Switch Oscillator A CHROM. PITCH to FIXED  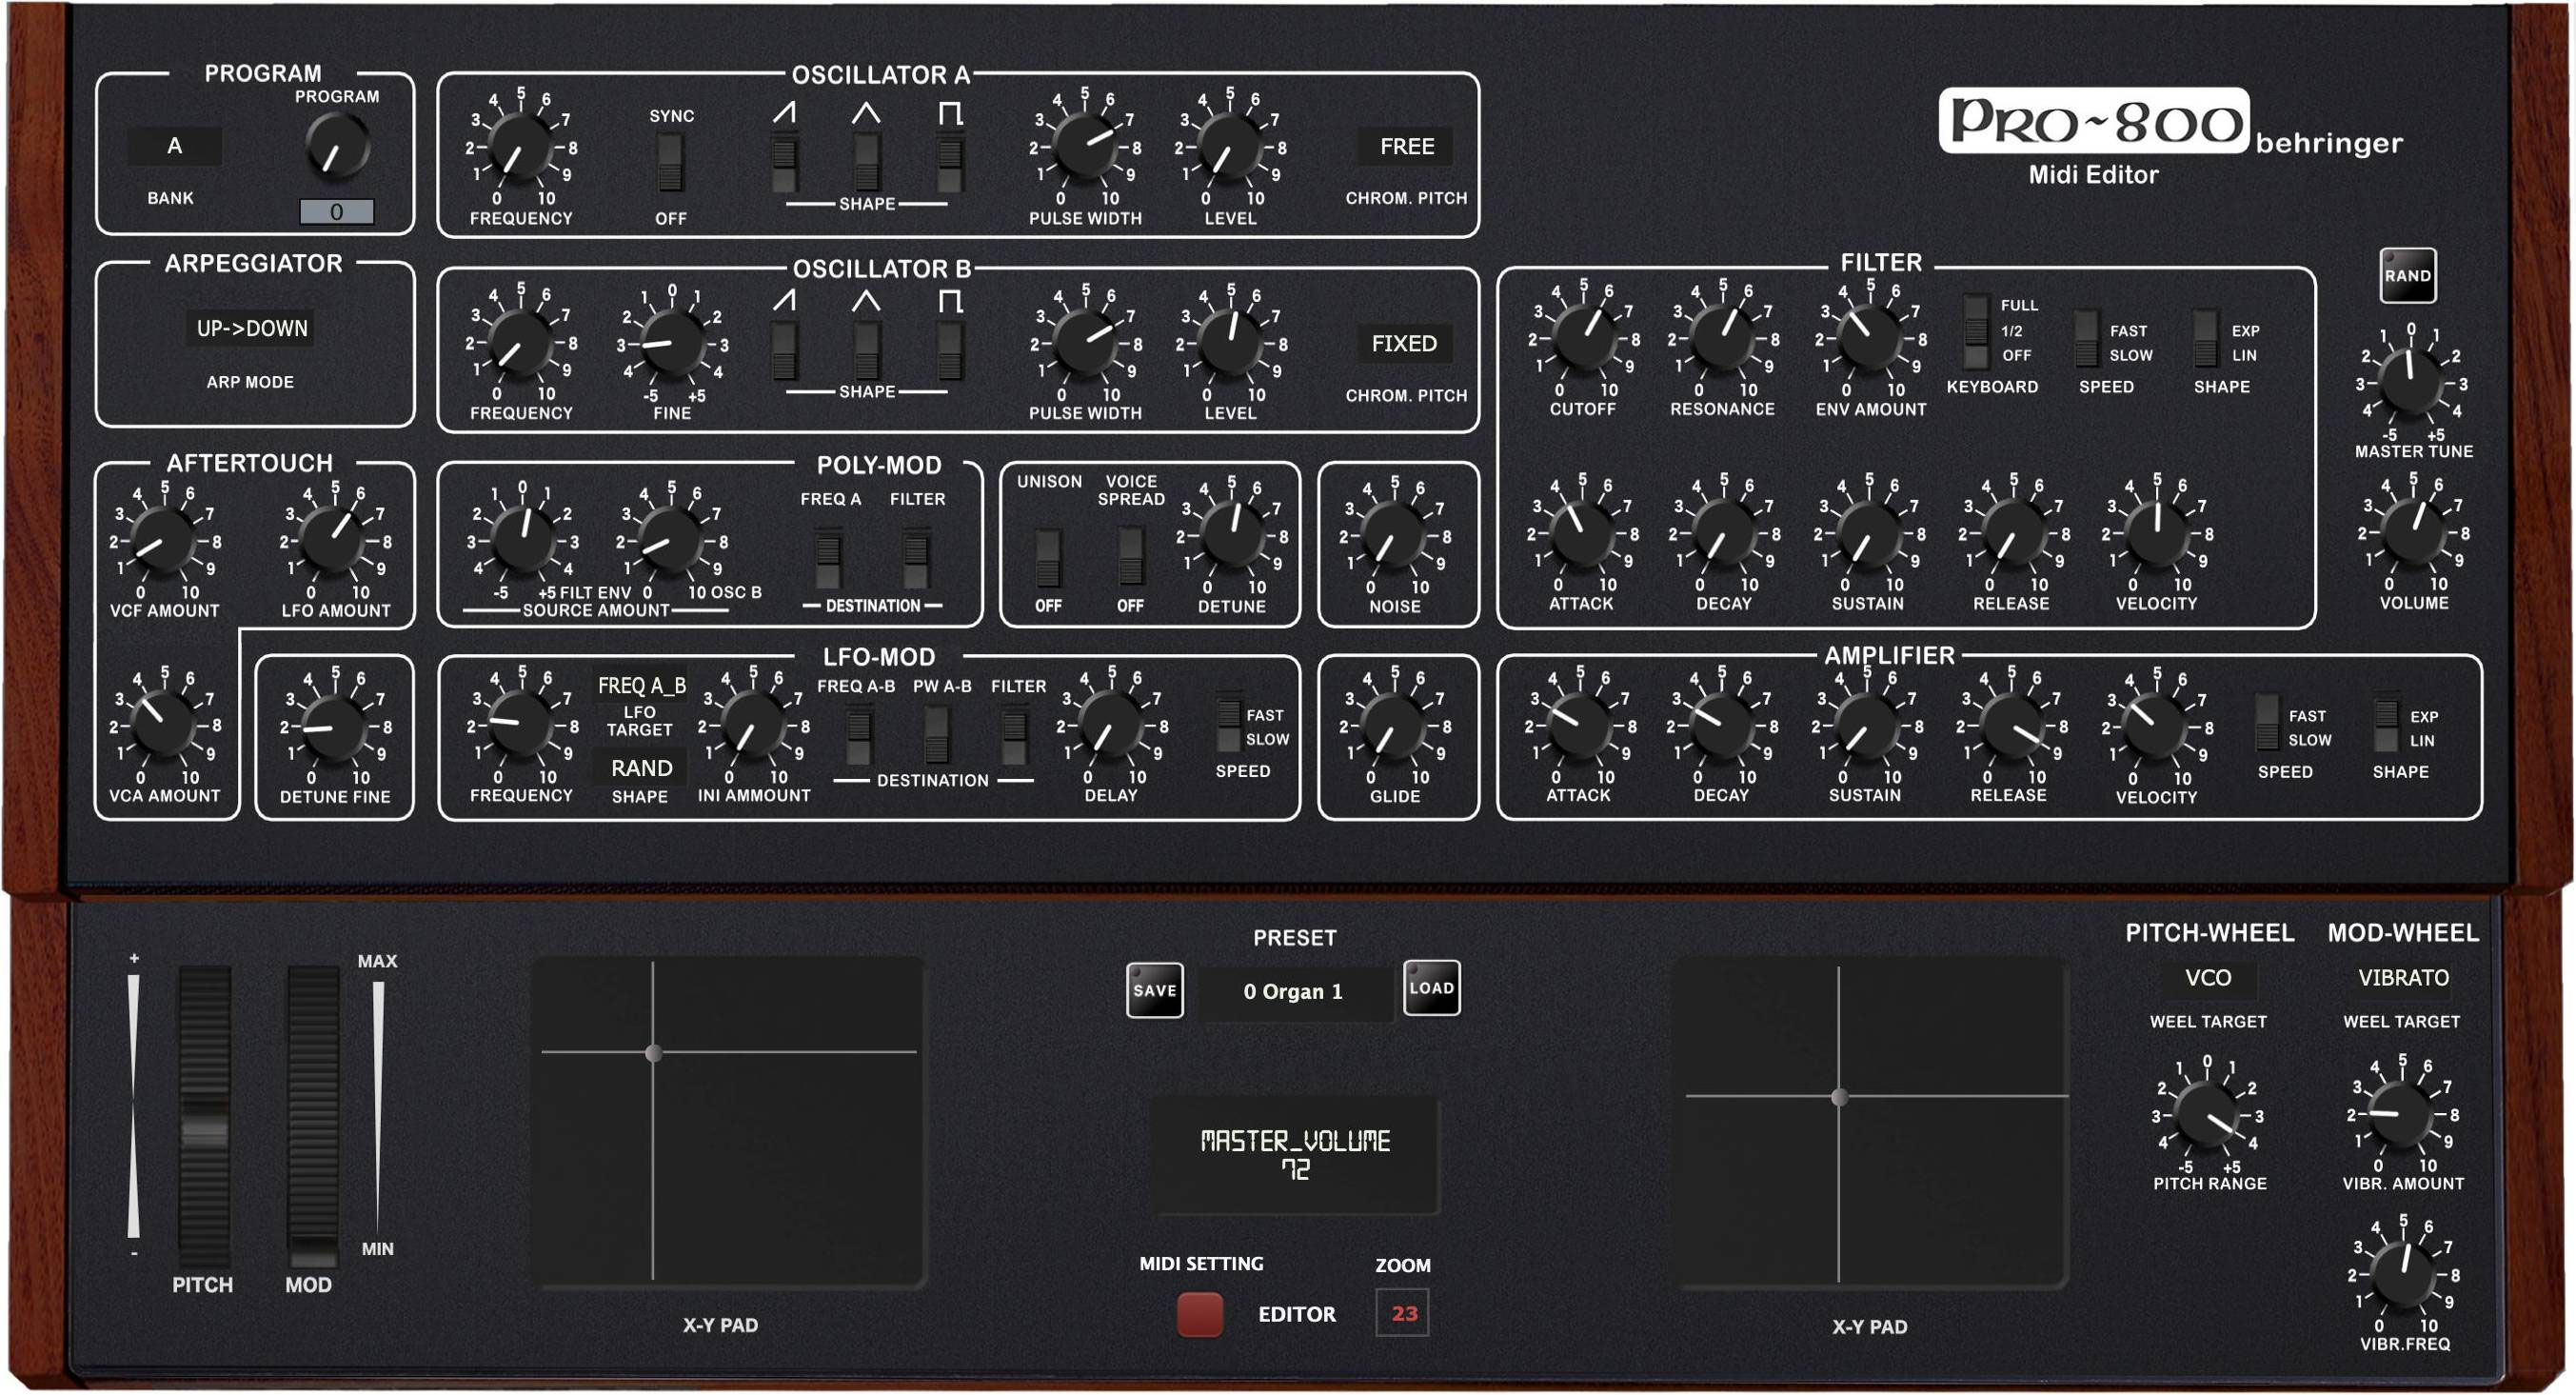pyautogui.click(x=1406, y=147)
